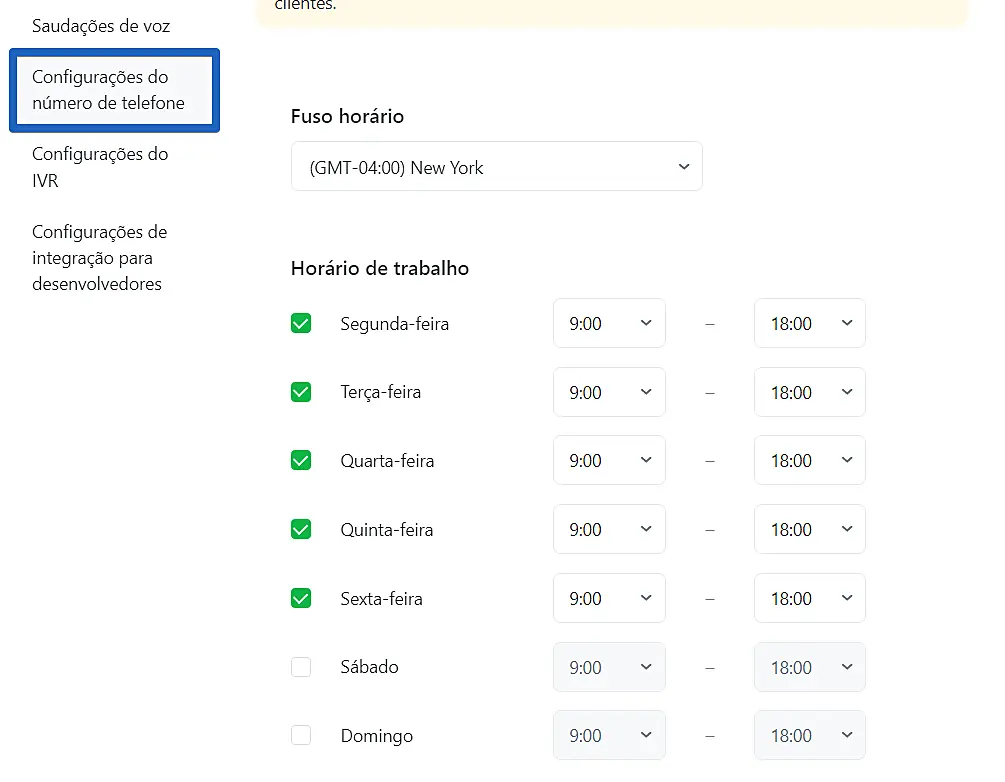Open Configurações de integração para desenvolvedores
Viewport: 1005px width, 782px height.
(100, 258)
